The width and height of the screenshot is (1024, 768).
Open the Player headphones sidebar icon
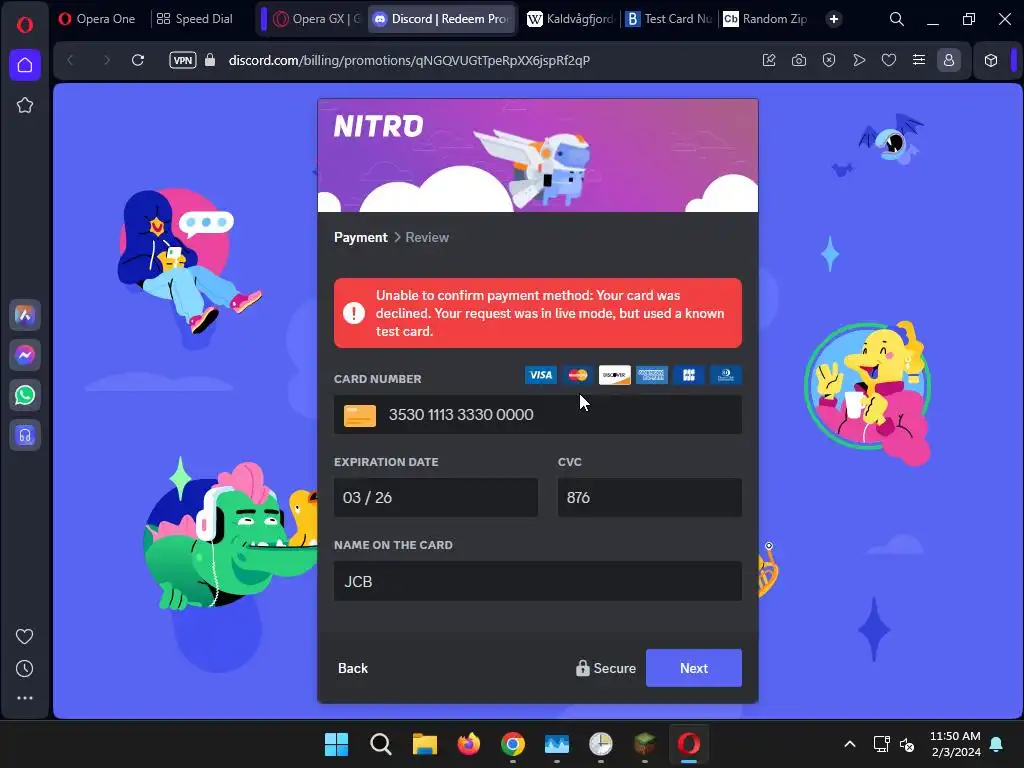click(x=25, y=435)
